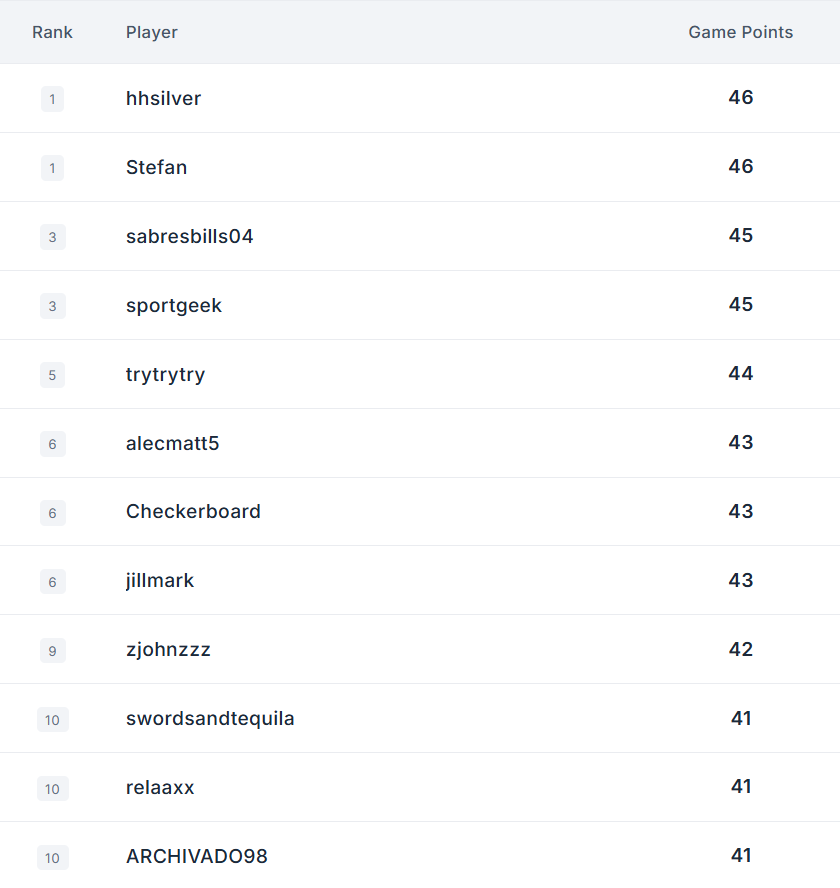Click swordsandtequila player name
Screen dimensions: 840x888
coord(210,719)
